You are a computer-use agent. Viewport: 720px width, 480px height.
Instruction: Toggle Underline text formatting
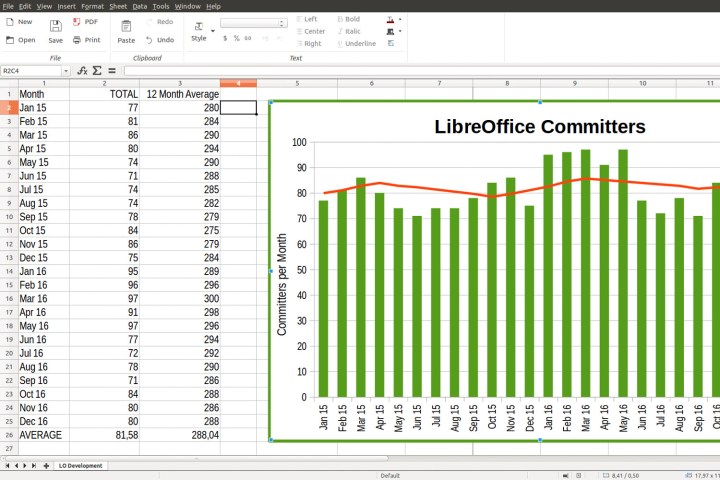tap(357, 43)
